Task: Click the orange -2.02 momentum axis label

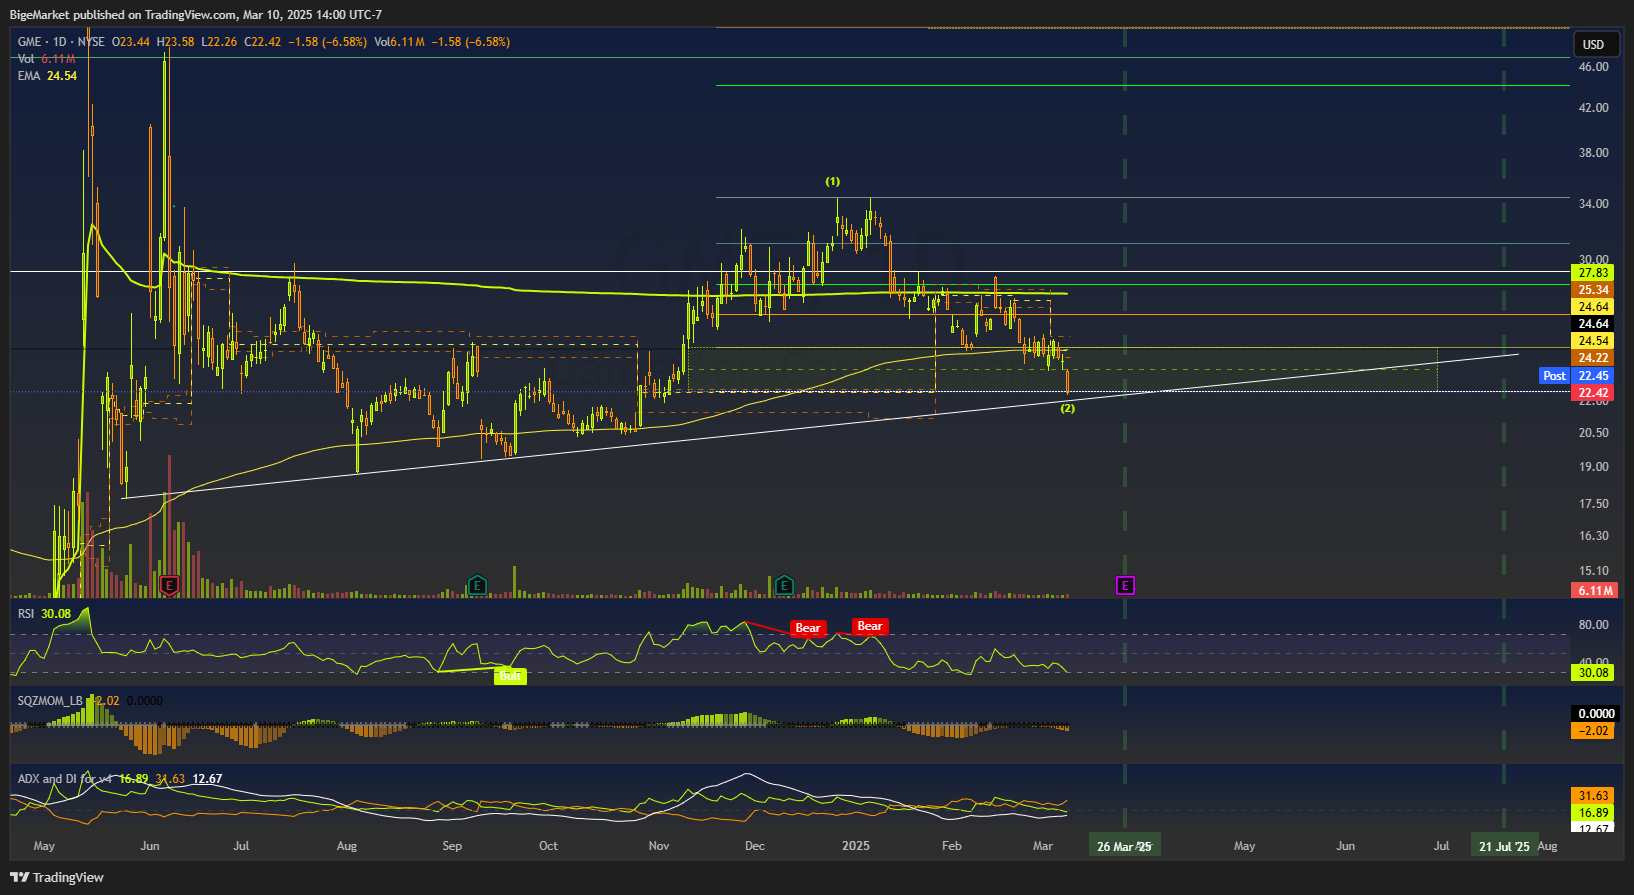Action: 1593,730
